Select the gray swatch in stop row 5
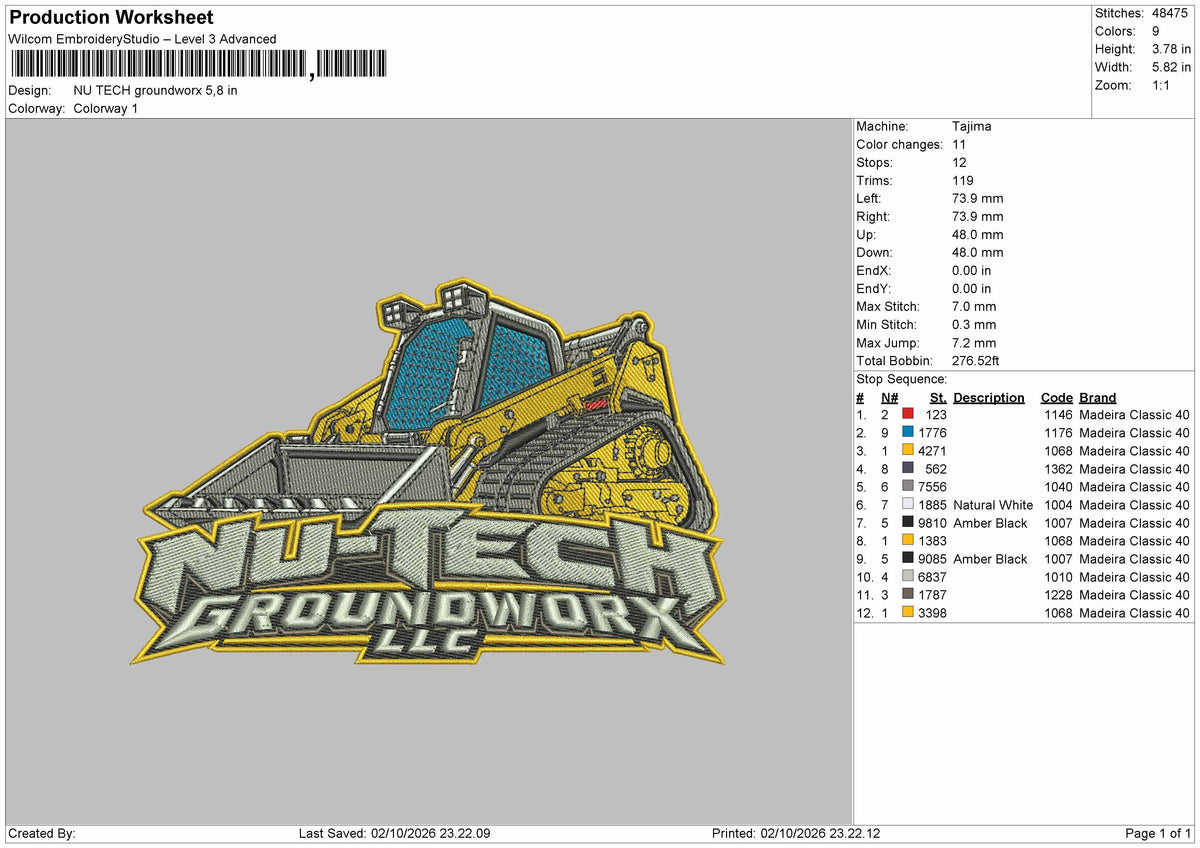 point(907,486)
